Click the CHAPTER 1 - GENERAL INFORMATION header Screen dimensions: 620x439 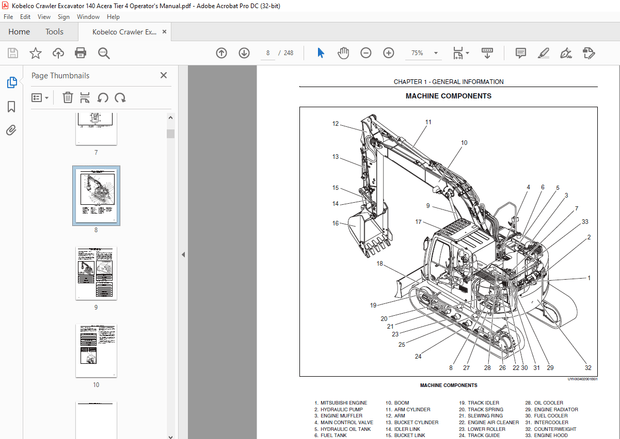(x=448, y=82)
